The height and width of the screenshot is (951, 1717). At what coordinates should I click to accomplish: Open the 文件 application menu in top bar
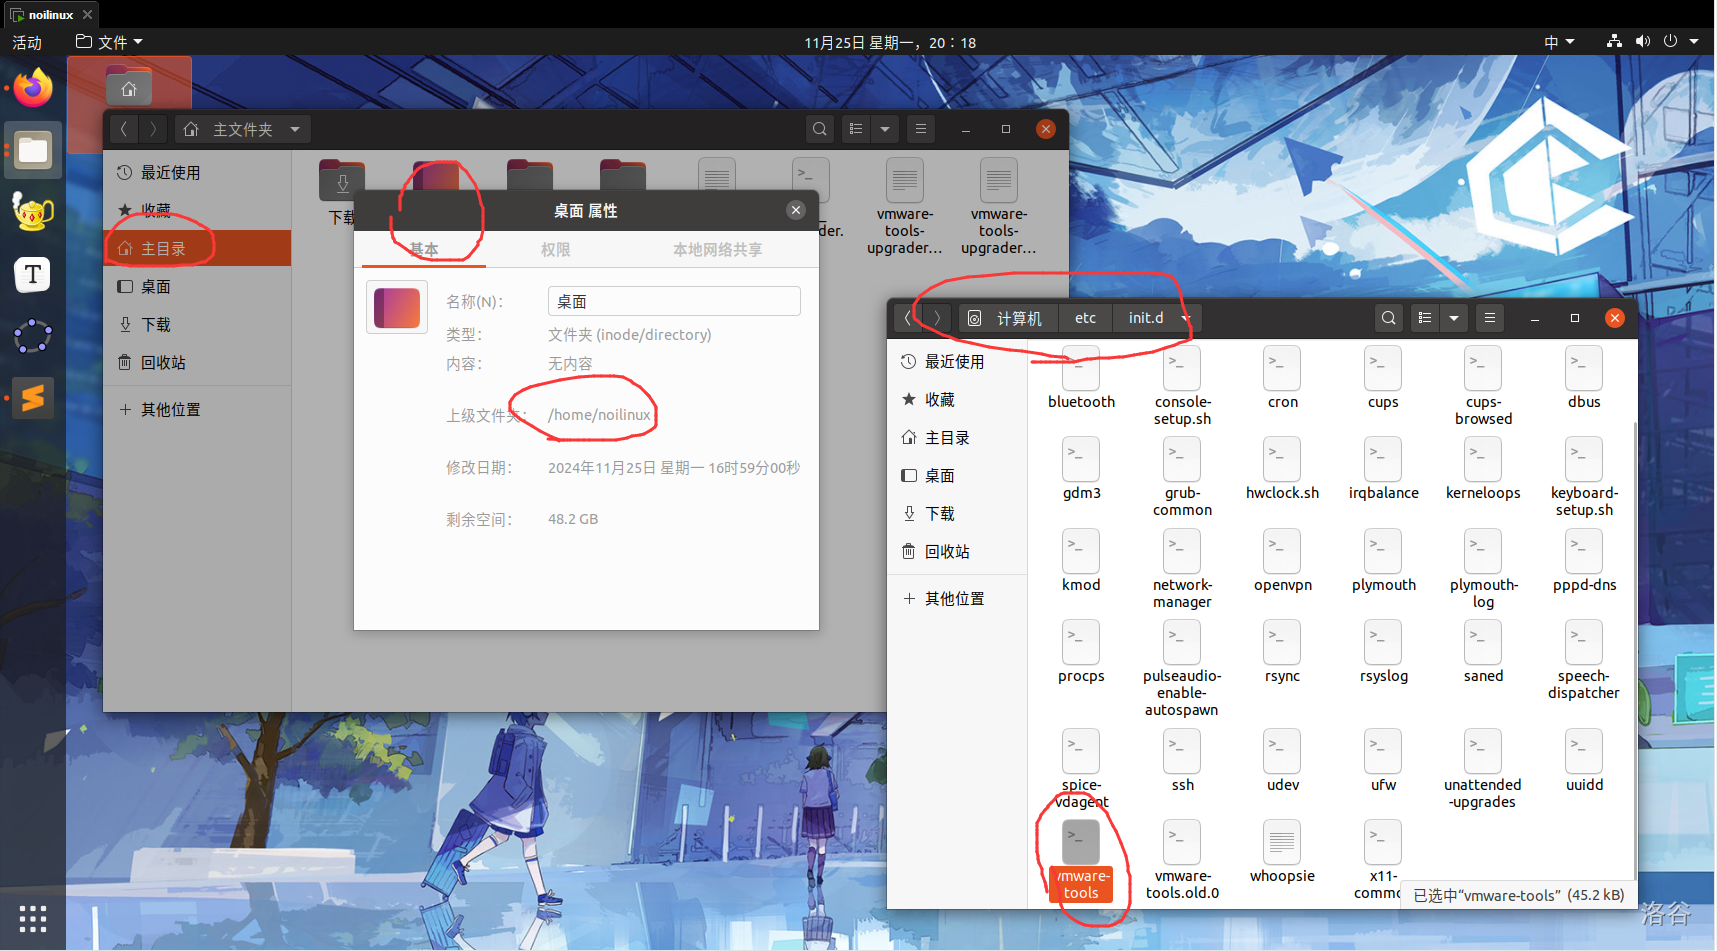click(110, 42)
